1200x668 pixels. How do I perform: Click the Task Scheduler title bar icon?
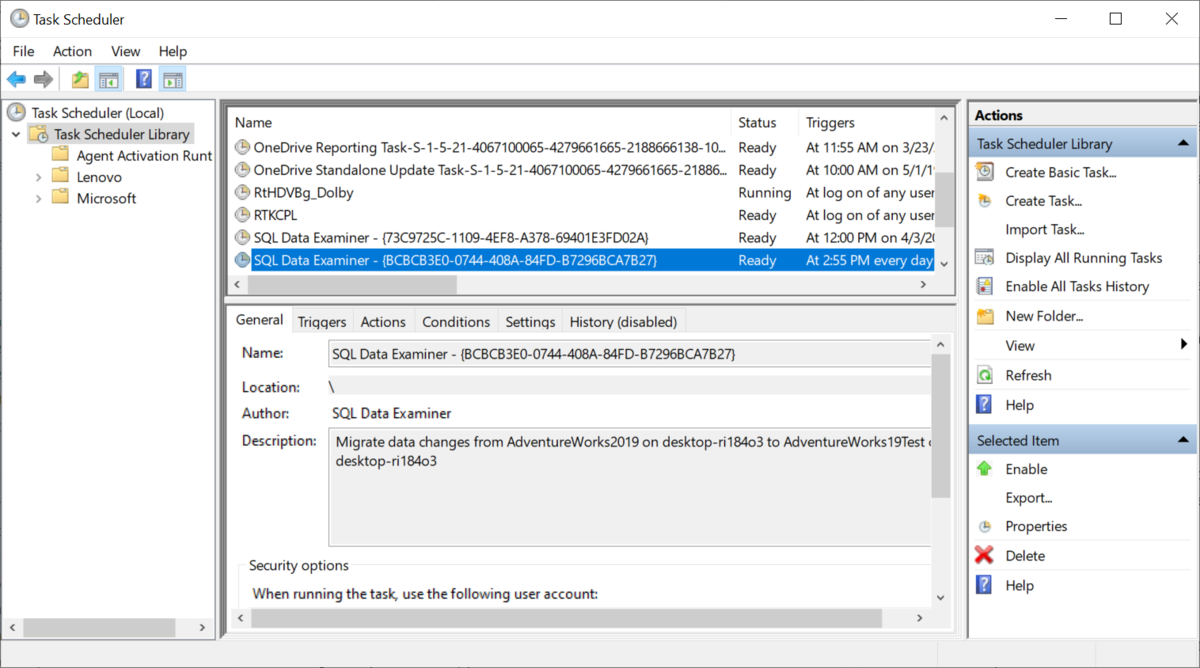pyautogui.click(x=19, y=19)
